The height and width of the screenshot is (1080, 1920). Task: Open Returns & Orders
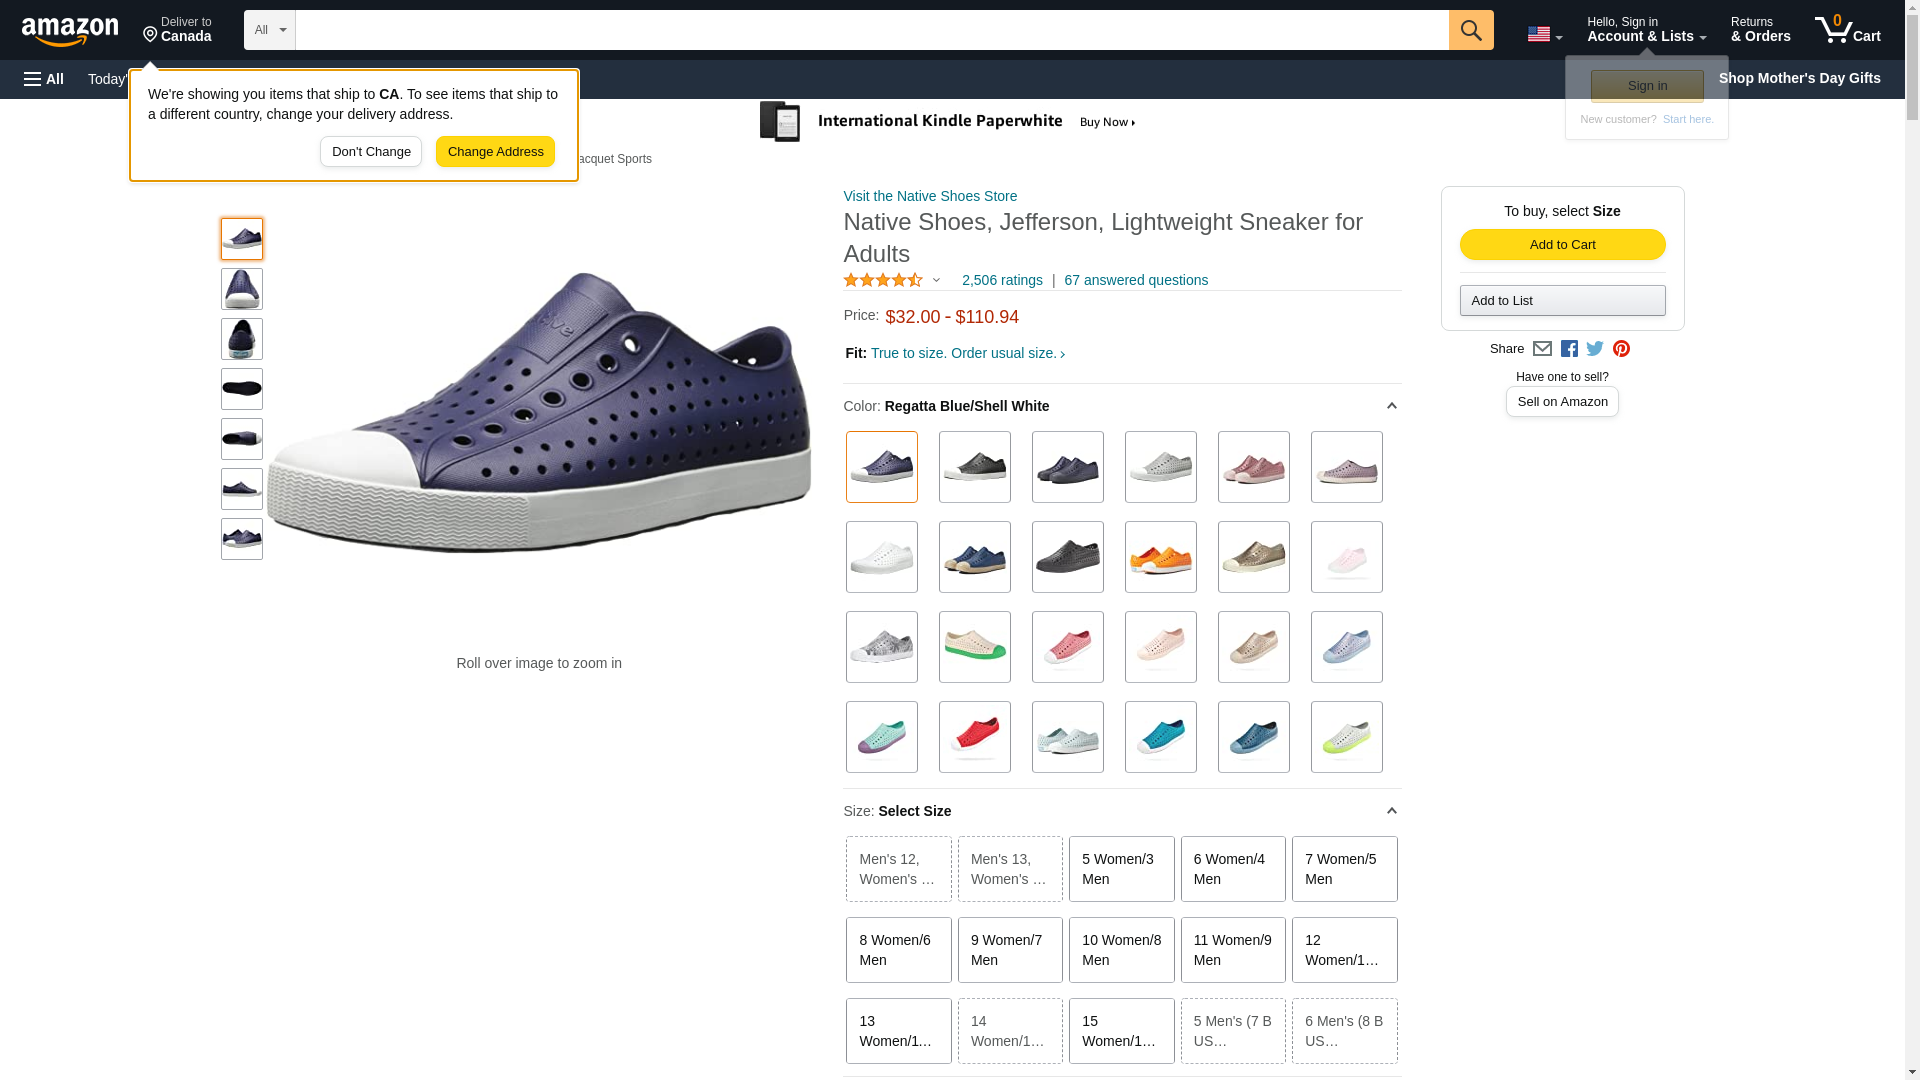pos(1760,30)
